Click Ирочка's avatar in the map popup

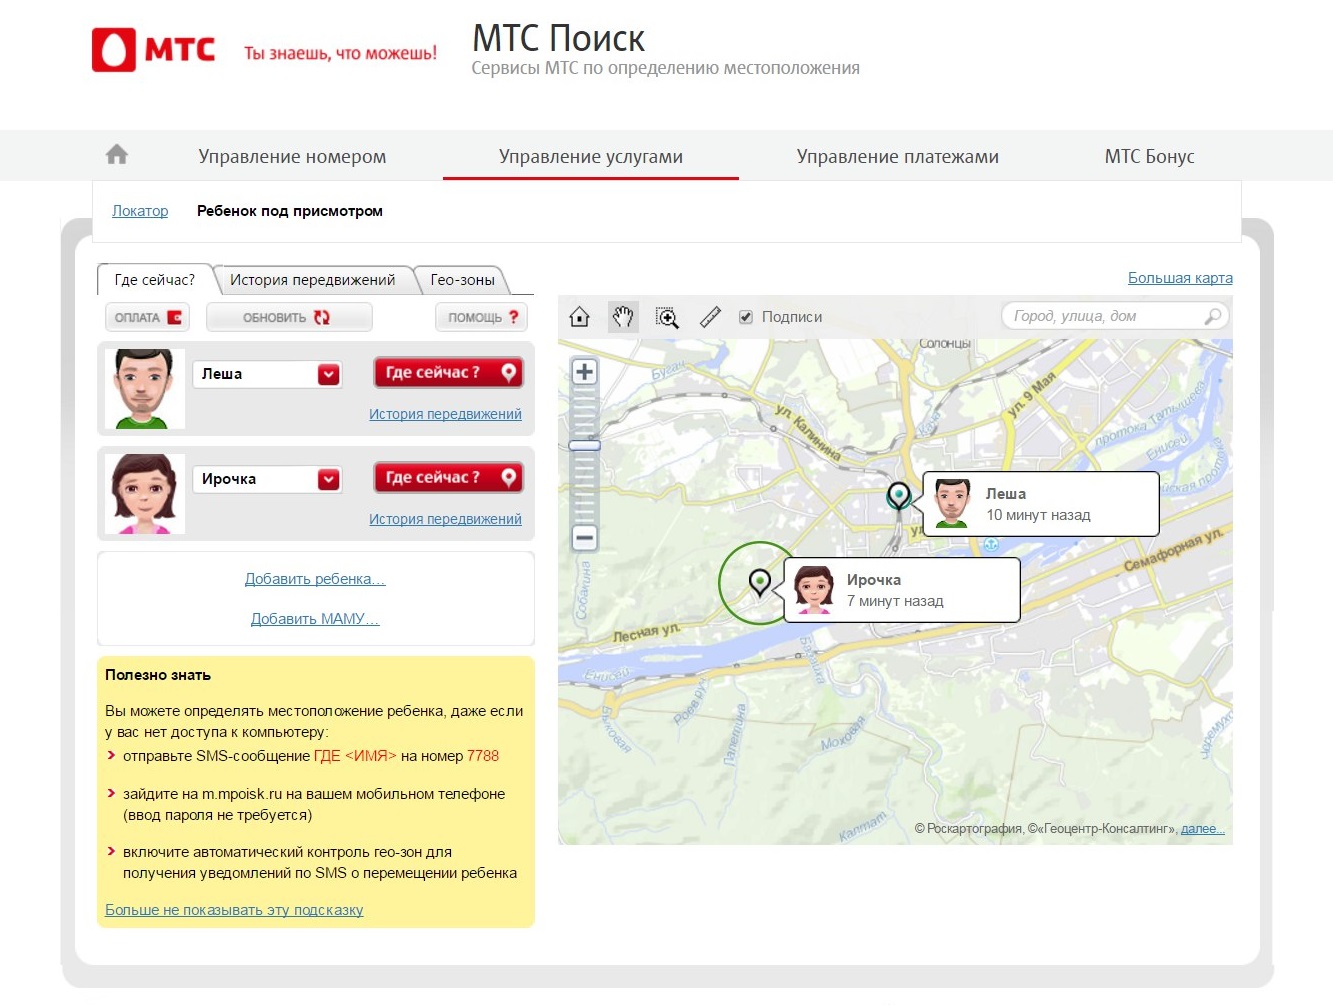click(814, 589)
